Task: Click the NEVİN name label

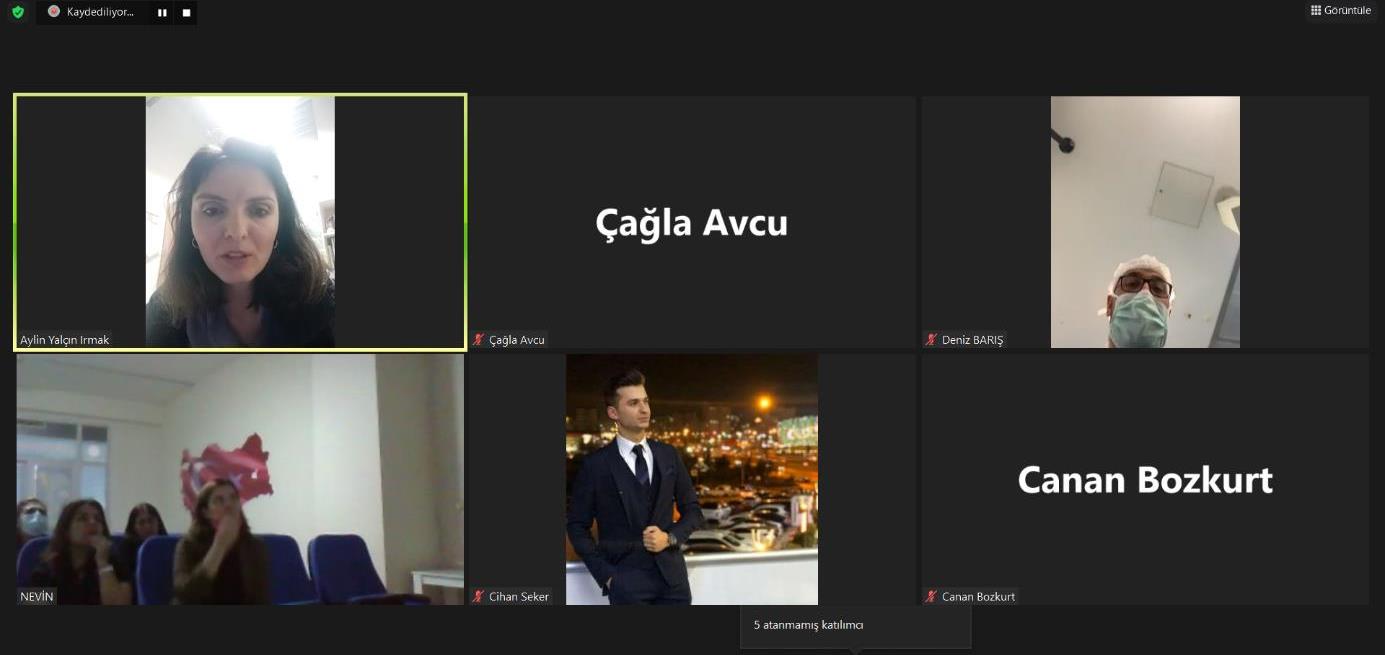Action: tap(37, 597)
